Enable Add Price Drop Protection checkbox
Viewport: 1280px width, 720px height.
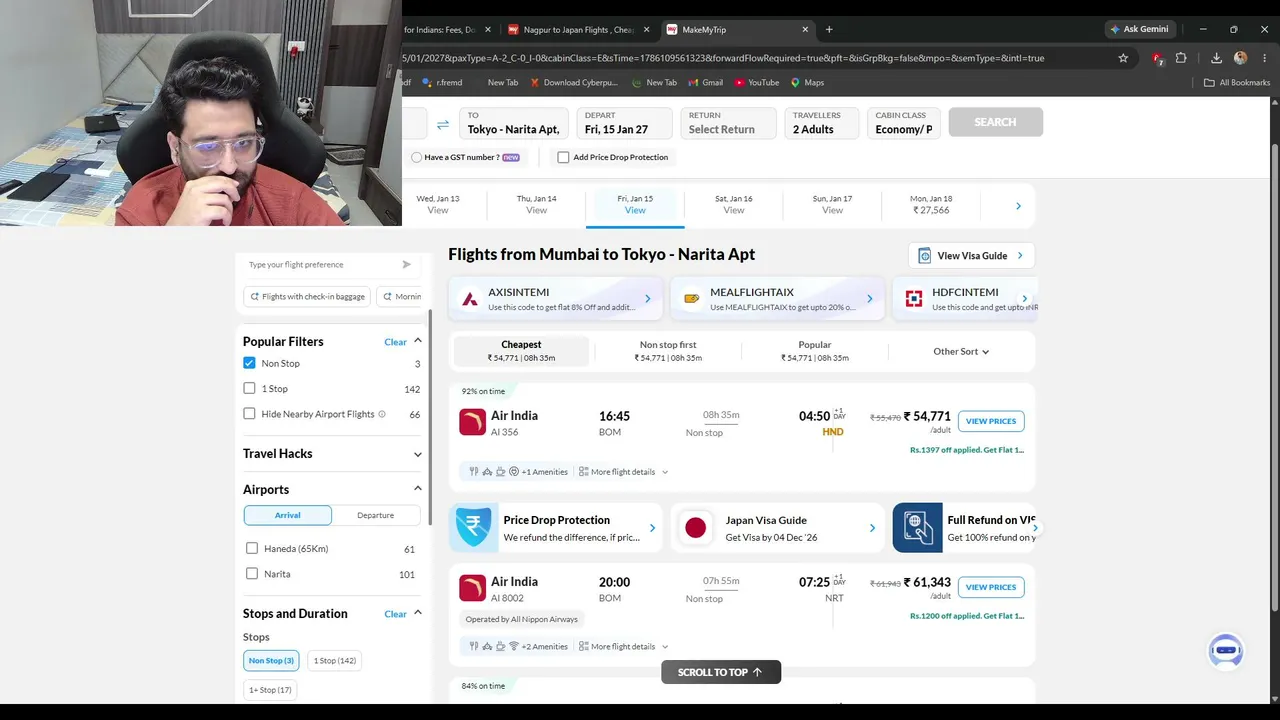pos(563,157)
